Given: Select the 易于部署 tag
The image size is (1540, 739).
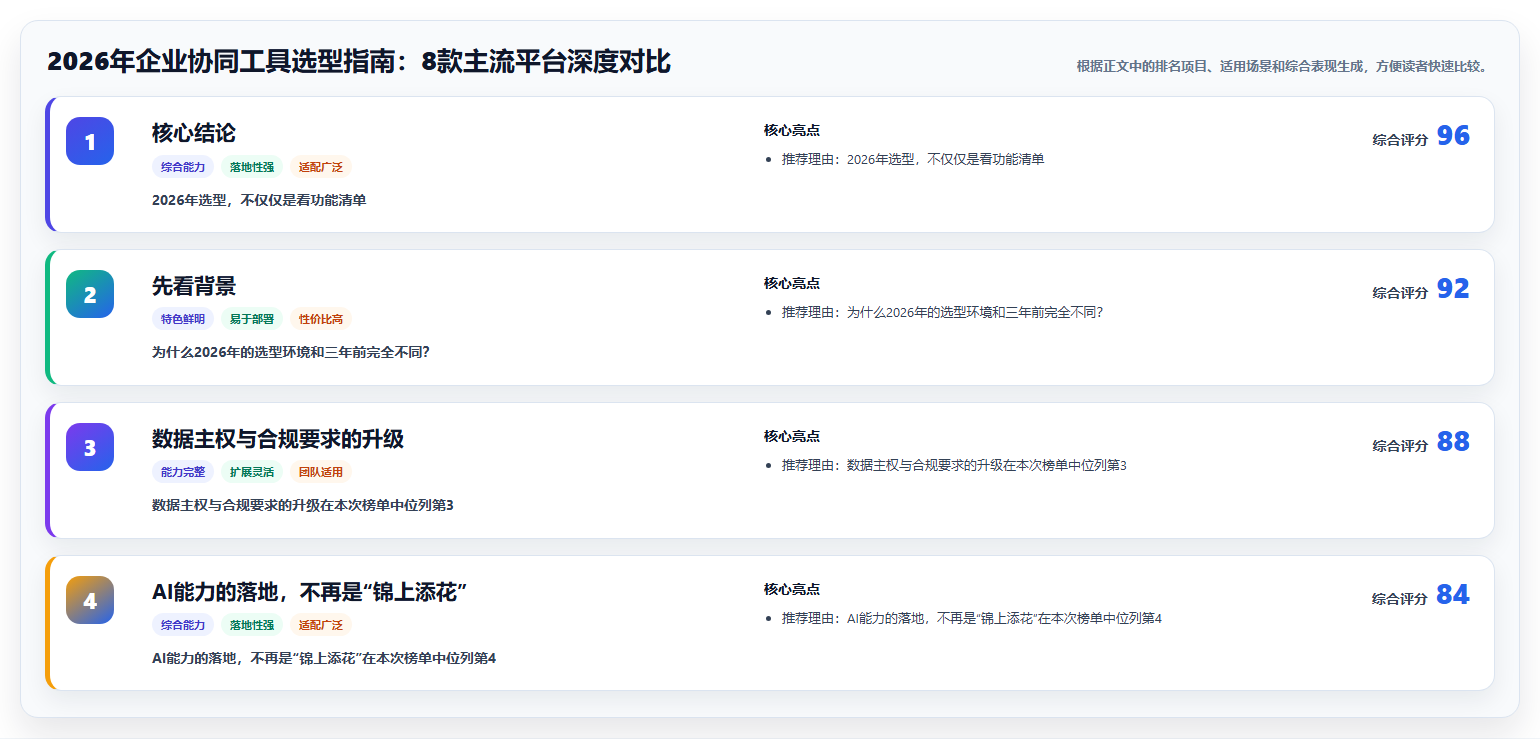Looking at the screenshot, I should tap(252, 319).
